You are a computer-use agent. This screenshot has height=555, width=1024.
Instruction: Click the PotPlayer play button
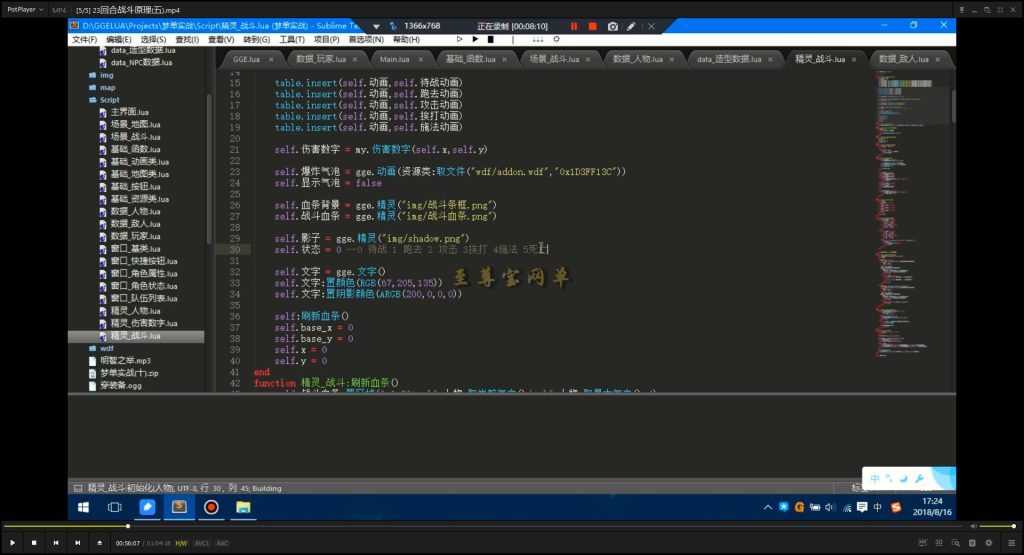[12, 543]
